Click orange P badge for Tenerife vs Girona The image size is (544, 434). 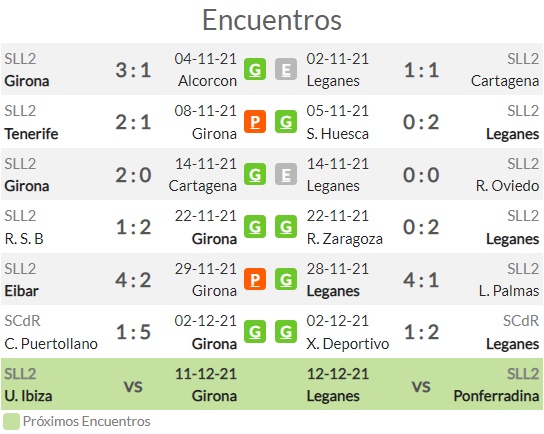(255, 121)
